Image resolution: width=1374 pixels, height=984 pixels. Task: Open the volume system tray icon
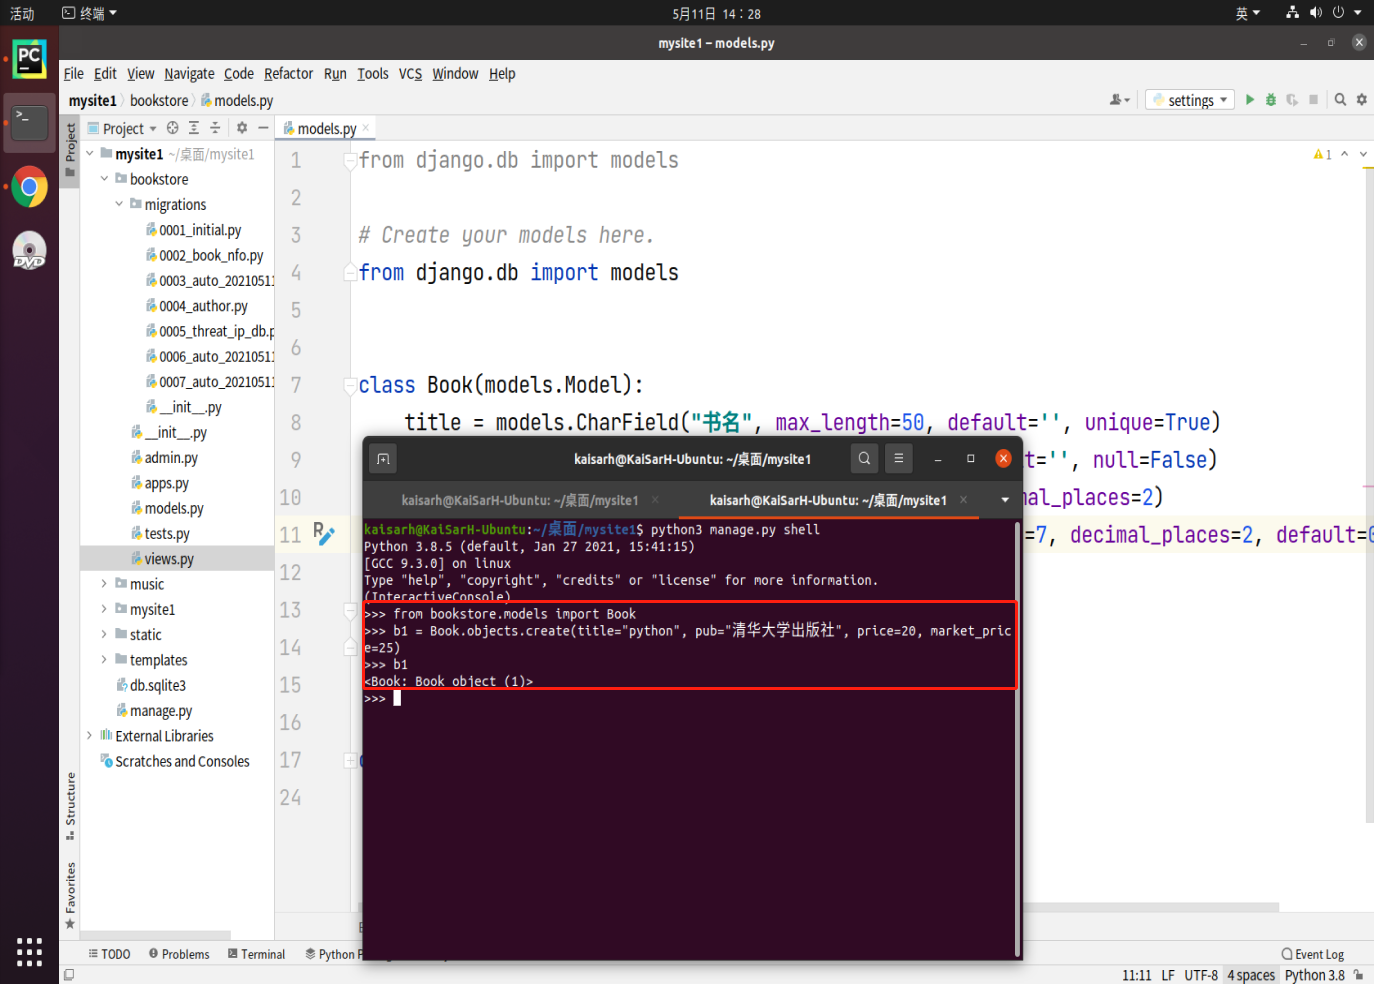[1315, 13]
